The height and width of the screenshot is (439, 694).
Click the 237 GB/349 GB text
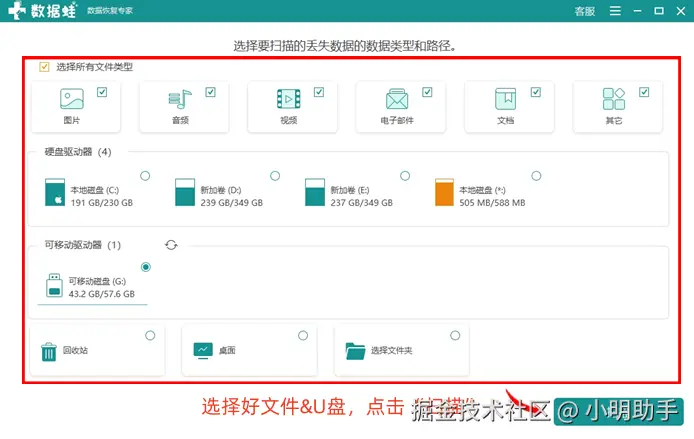pyautogui.click(x=362, y=203)
